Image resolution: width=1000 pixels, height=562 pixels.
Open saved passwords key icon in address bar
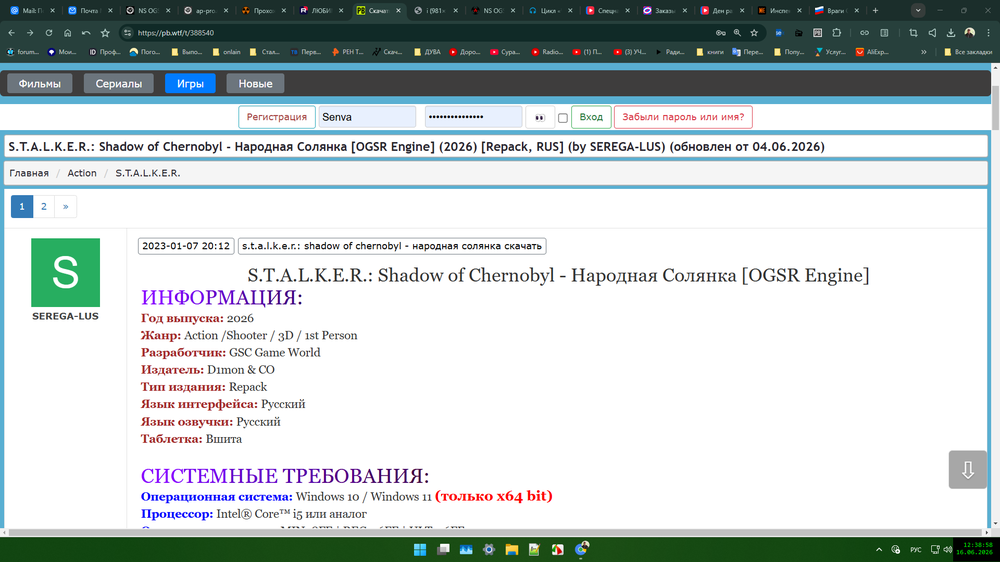pyautogui.click(x=720, y=33)
